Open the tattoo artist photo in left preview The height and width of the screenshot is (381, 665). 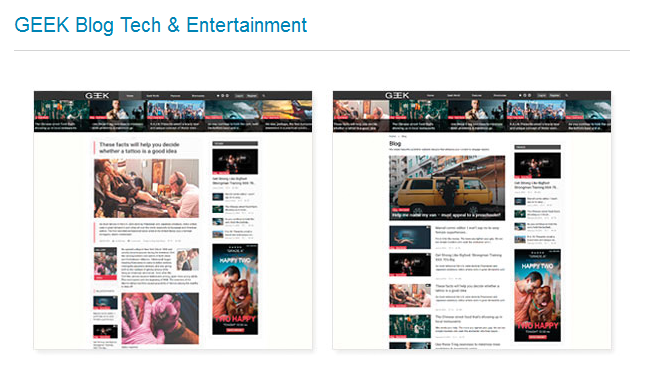(x=146, y=188)
